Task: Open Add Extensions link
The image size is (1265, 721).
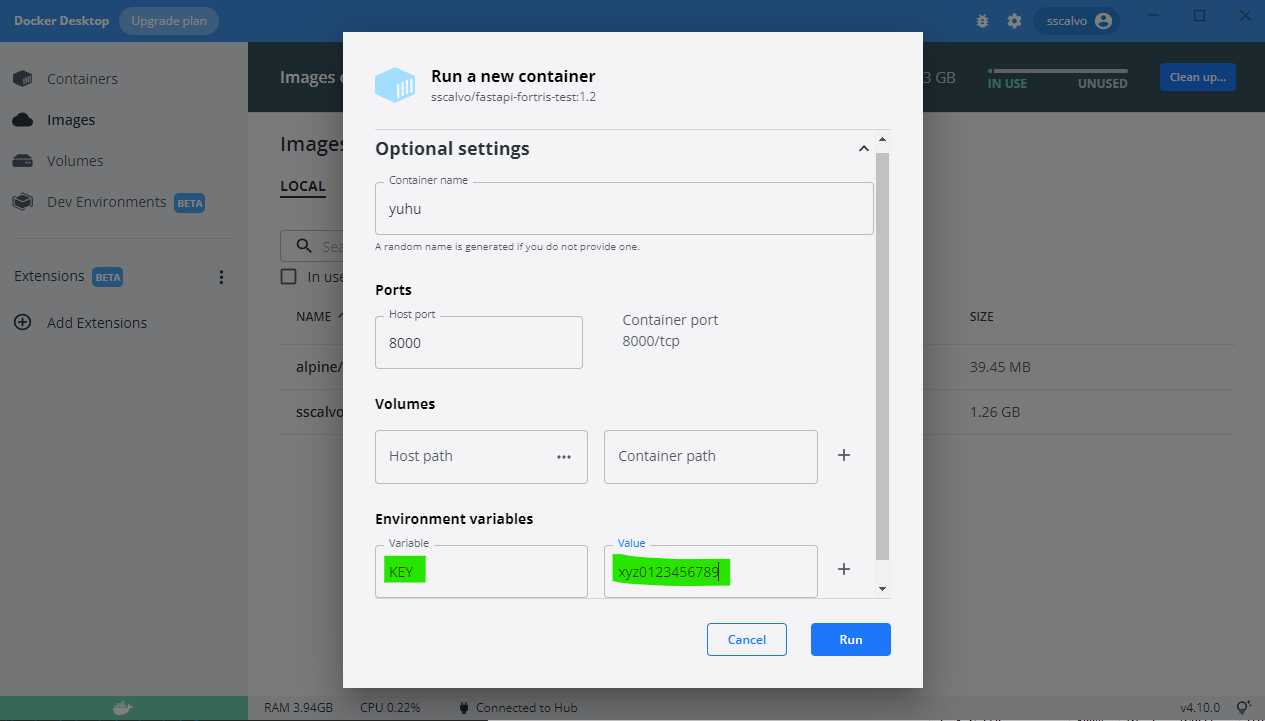Action: (97, 323)
